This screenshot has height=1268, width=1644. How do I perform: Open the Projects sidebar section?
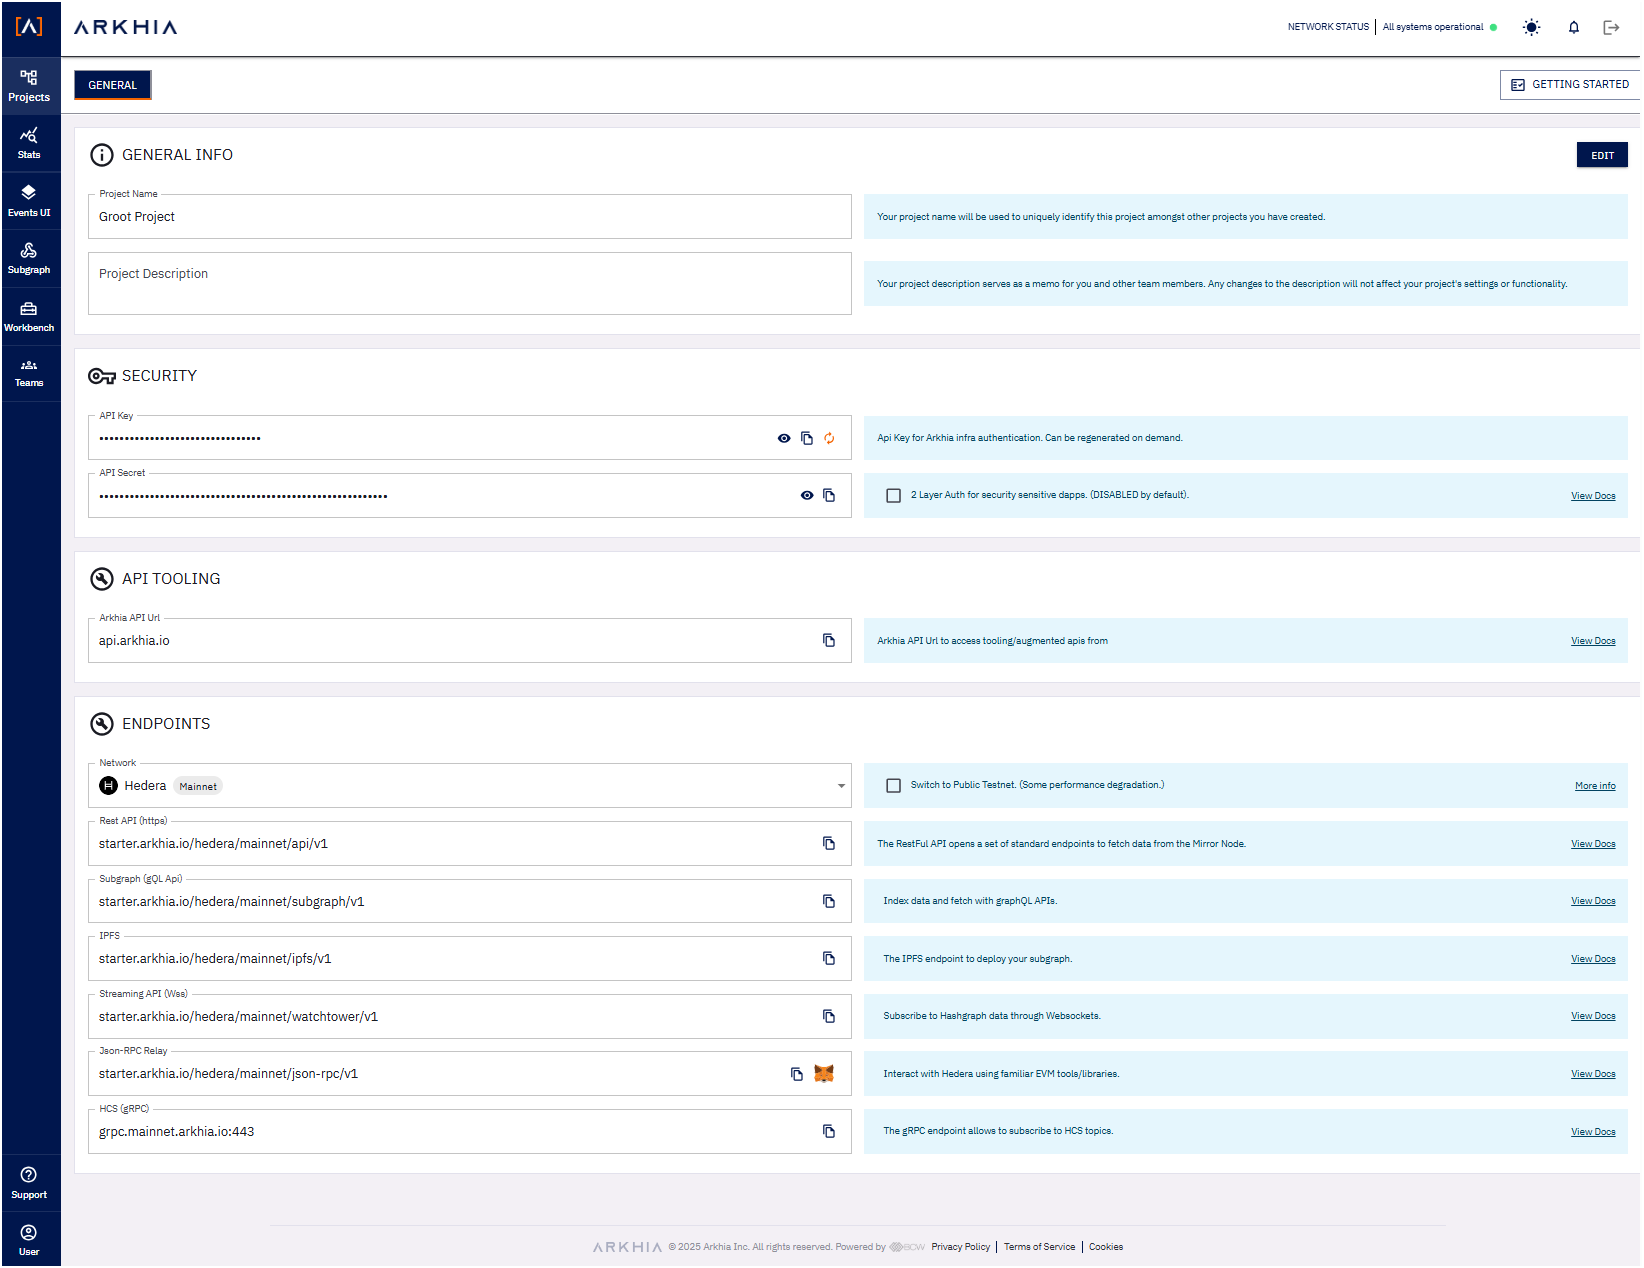pyautogui.click(x=29, y=86)
